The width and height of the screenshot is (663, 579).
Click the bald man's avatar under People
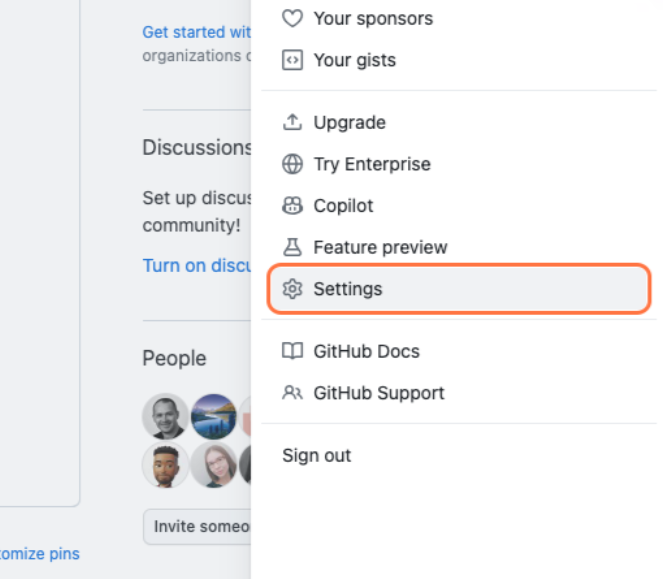(164, 416)
